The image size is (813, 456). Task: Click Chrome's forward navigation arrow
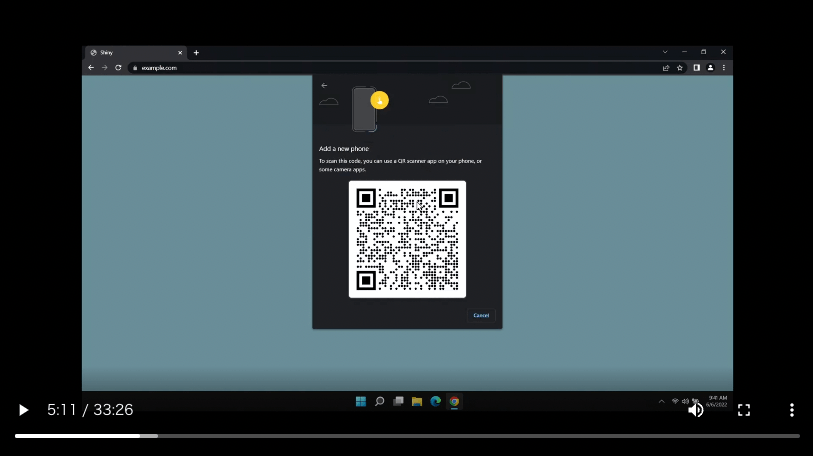coord(105,68)
